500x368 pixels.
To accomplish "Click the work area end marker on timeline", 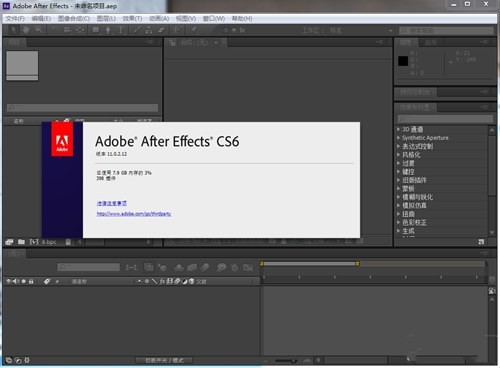I will (357, 264).
